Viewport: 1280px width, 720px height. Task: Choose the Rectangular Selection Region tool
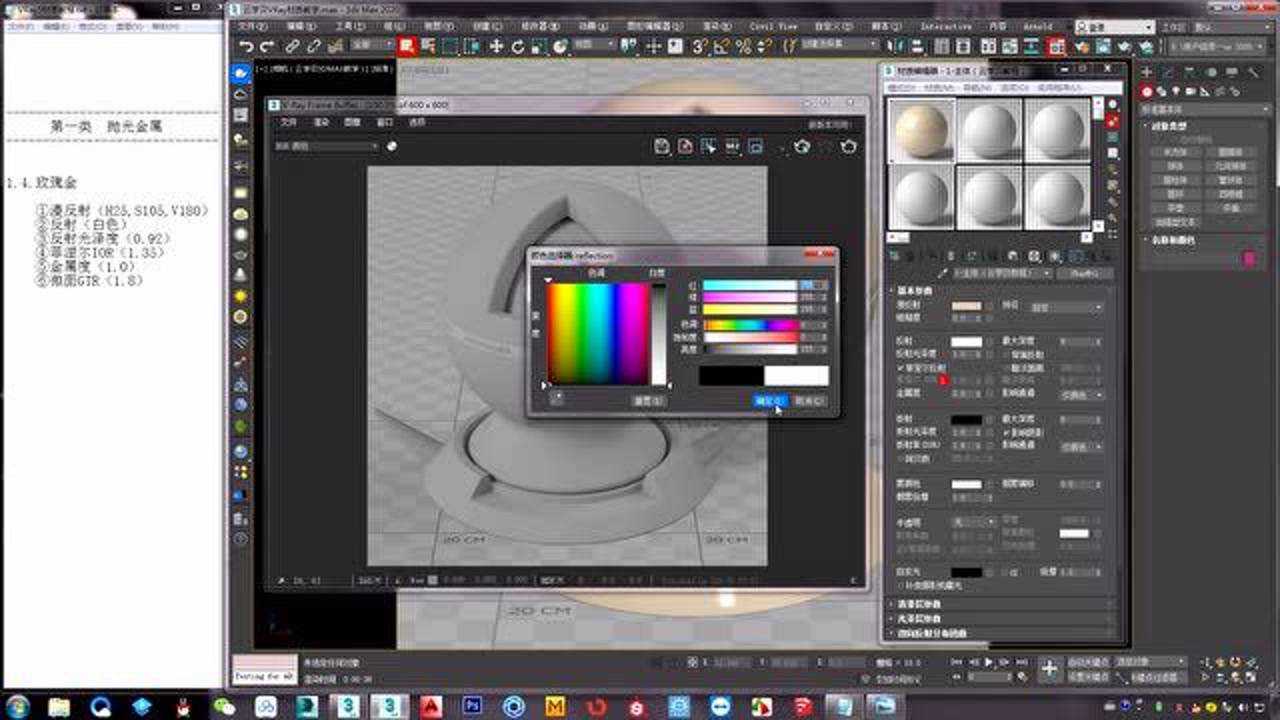pyautogui.click(x=450, y=46)
